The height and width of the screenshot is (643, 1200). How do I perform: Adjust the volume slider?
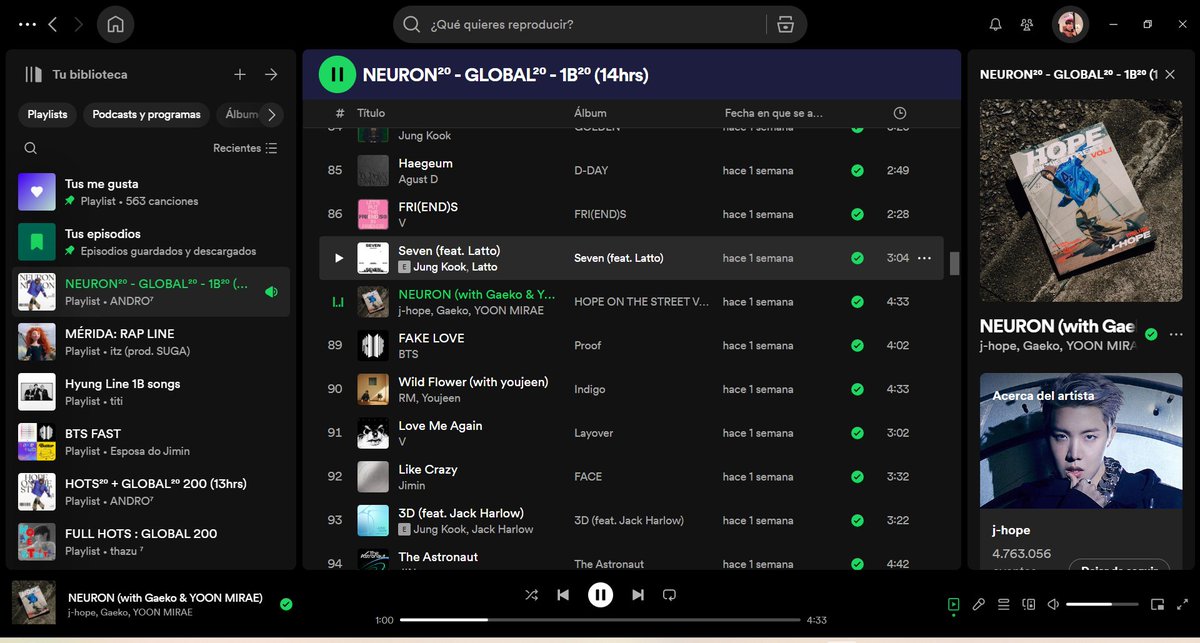pos(1102,604)
